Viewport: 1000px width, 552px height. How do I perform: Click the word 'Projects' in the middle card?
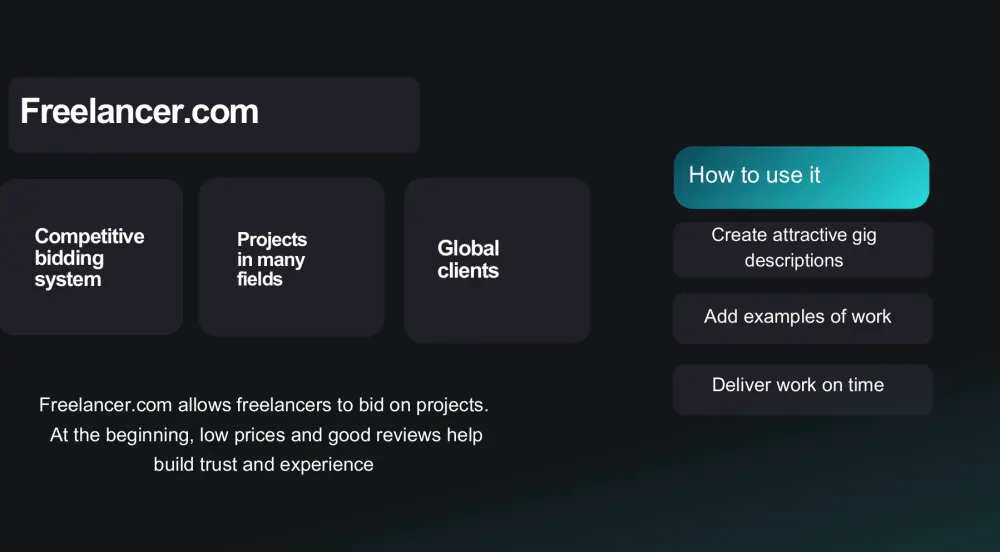(271, 240)
